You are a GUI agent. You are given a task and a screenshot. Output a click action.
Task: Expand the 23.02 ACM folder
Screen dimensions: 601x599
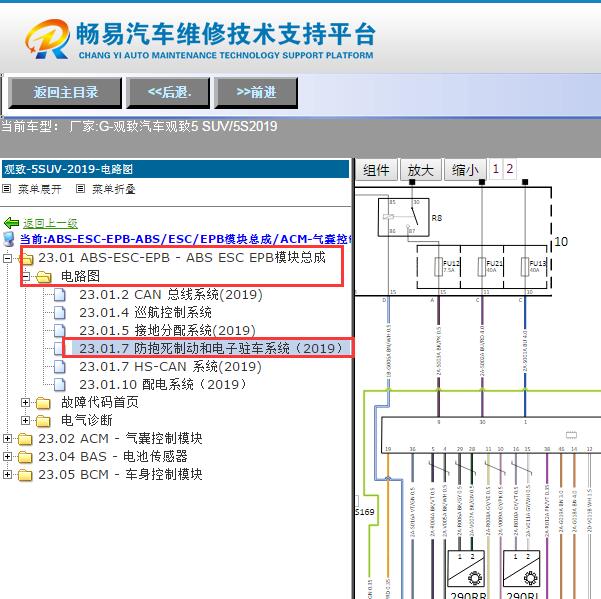8,438
